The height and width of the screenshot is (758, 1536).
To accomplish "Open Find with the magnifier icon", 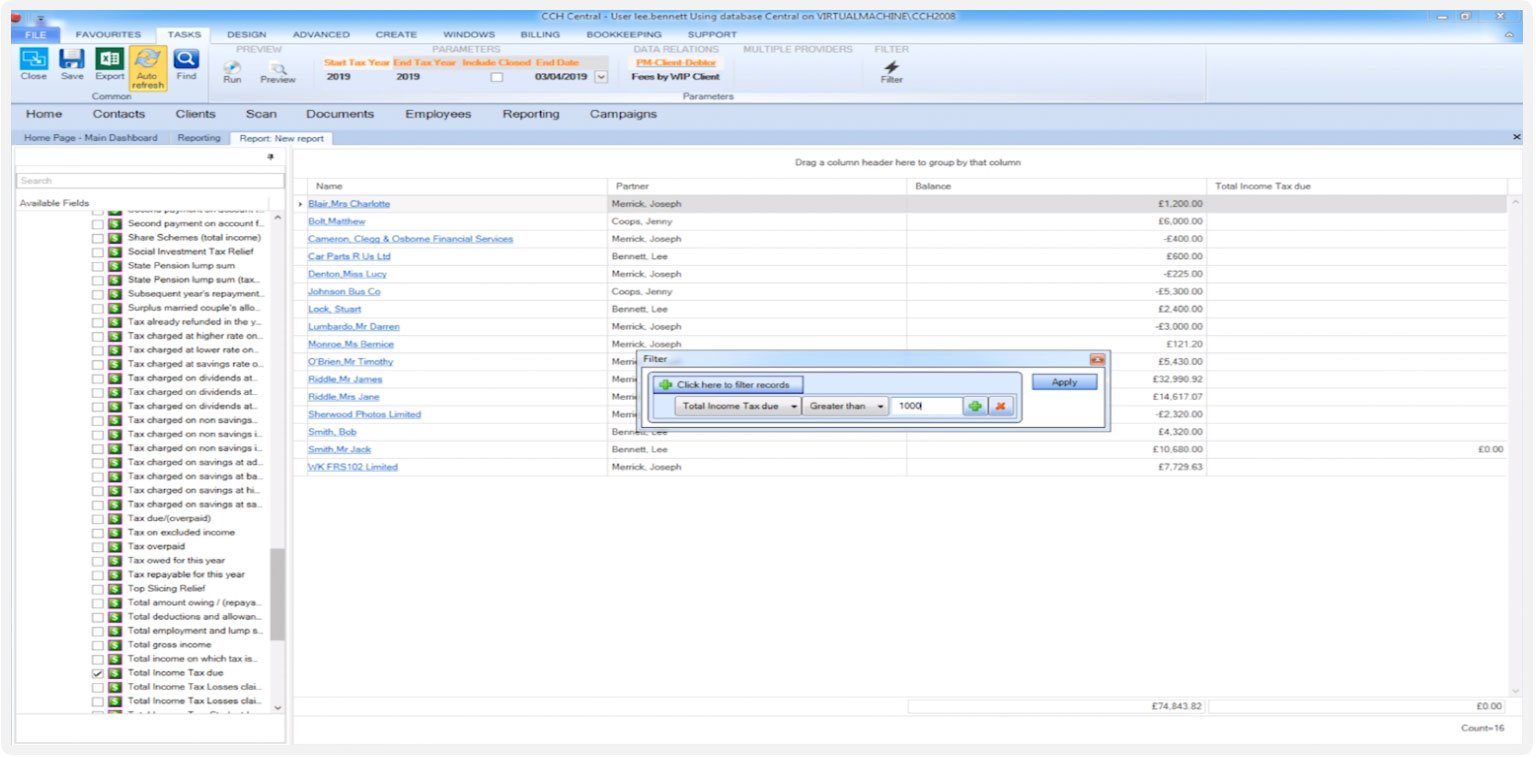I will 186,60.
